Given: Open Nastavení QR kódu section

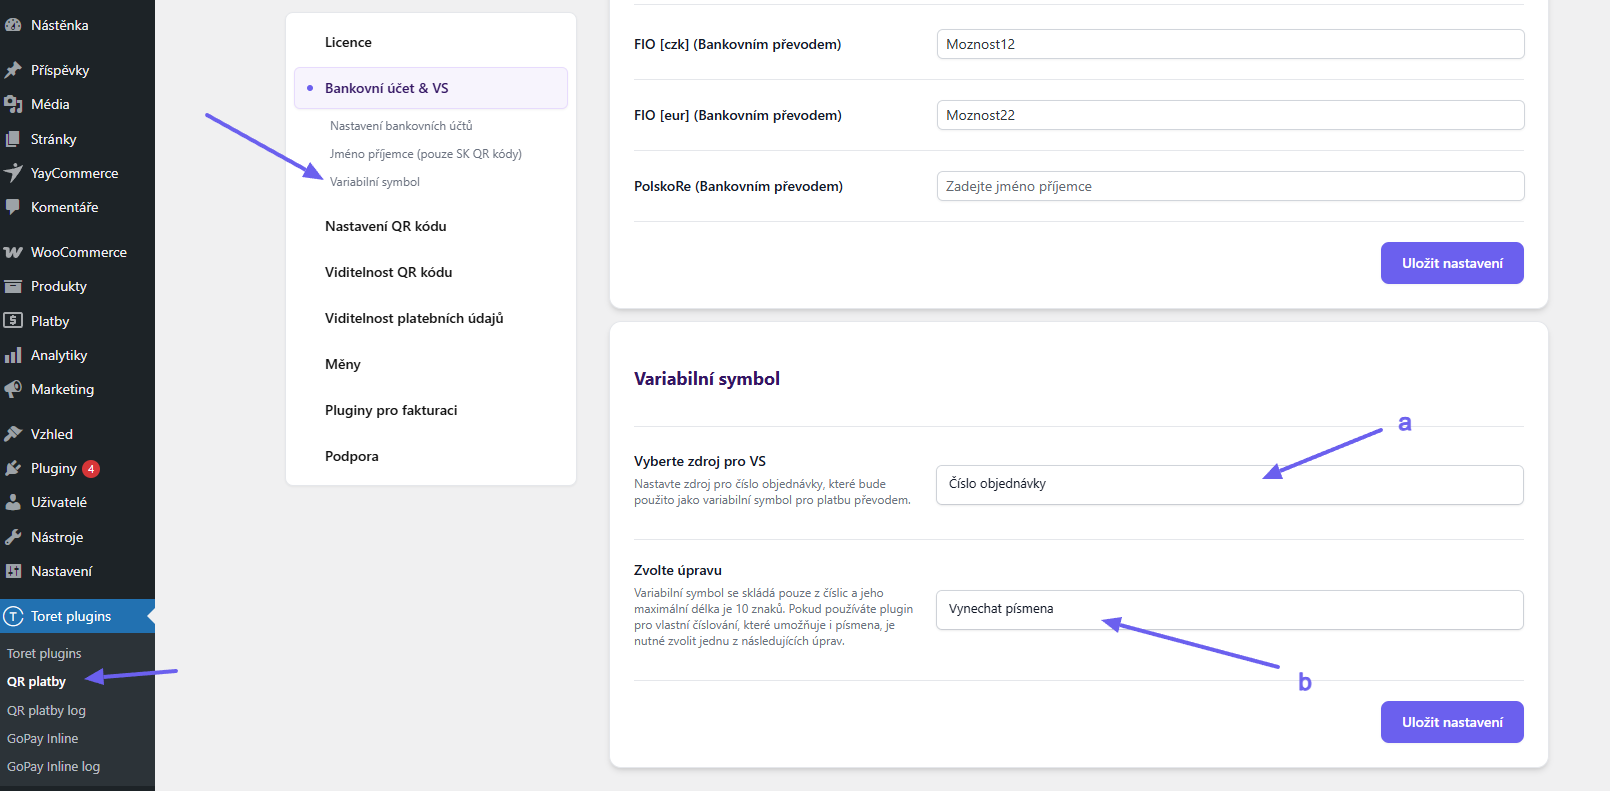Looking at the screenshot, I should [x=386, y=226].
